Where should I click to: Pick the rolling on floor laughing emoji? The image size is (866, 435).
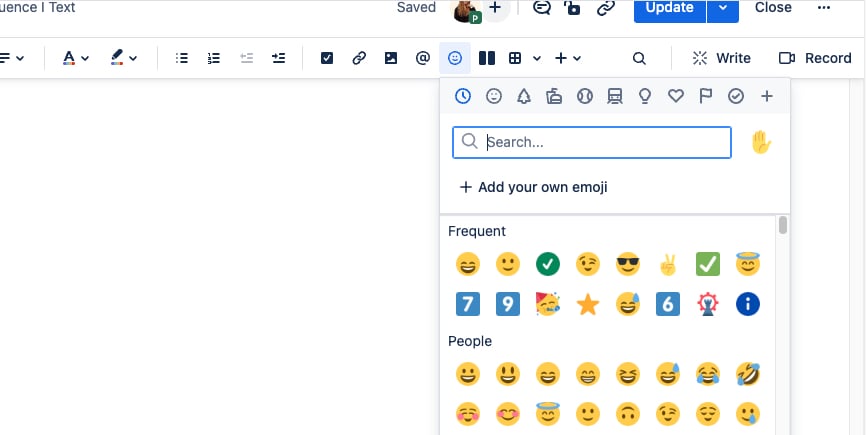748,374
